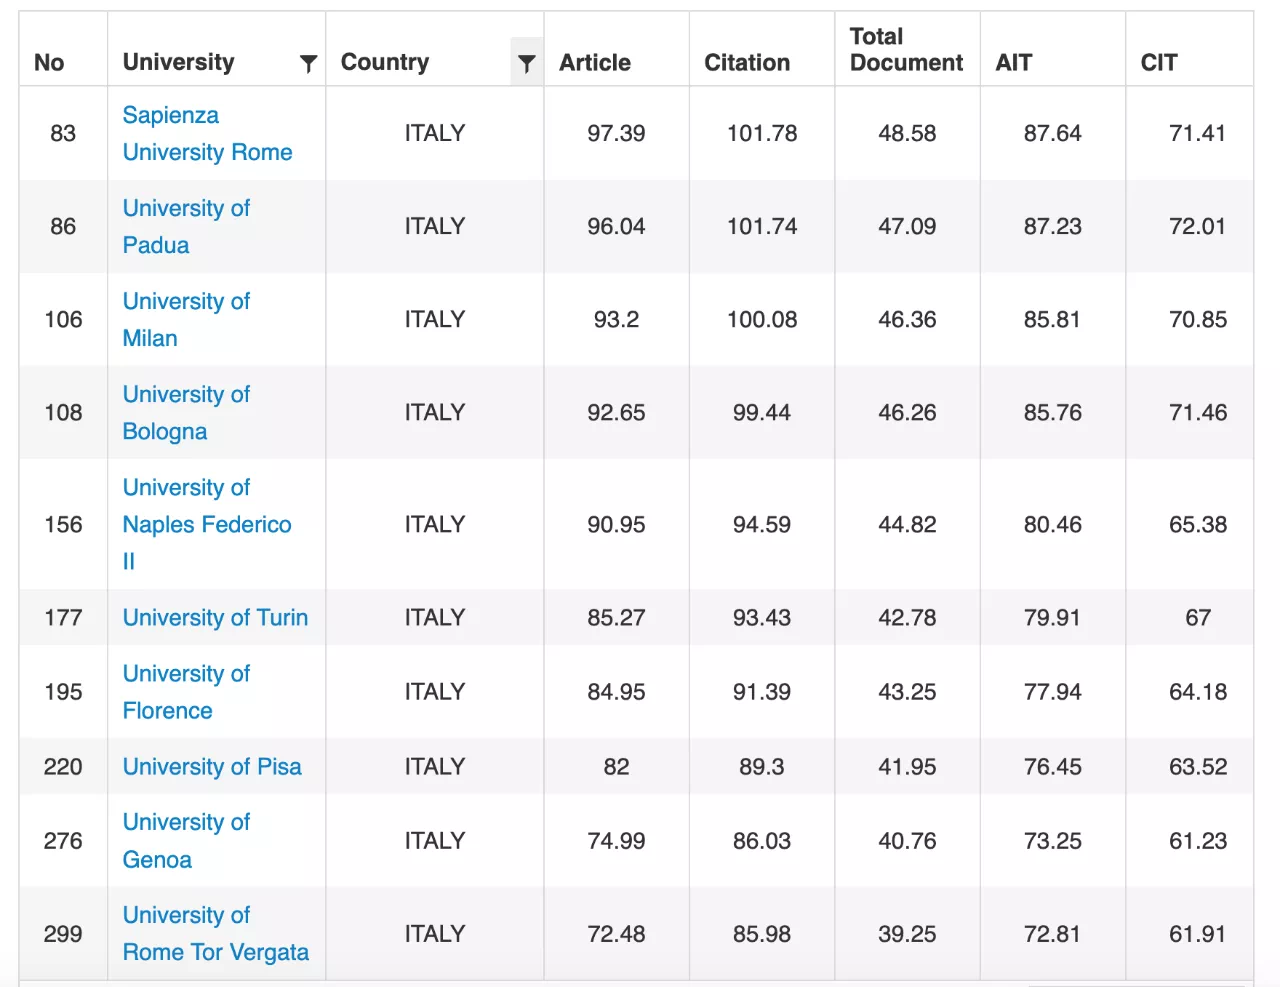The width and height of the screenshot is (1280, 987).
Task: Select rank number 177 cell
Action: (x=63, y=617)
